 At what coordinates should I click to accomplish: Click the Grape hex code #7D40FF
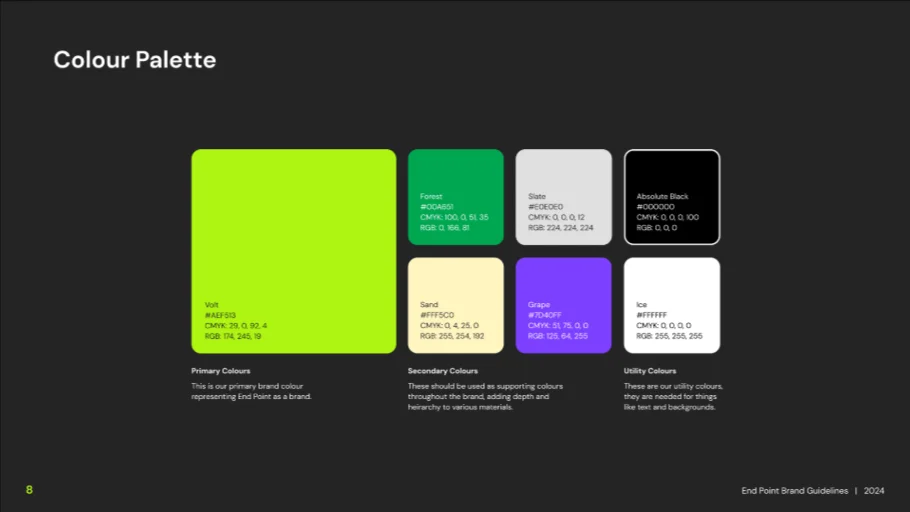(x=545, y=315)
